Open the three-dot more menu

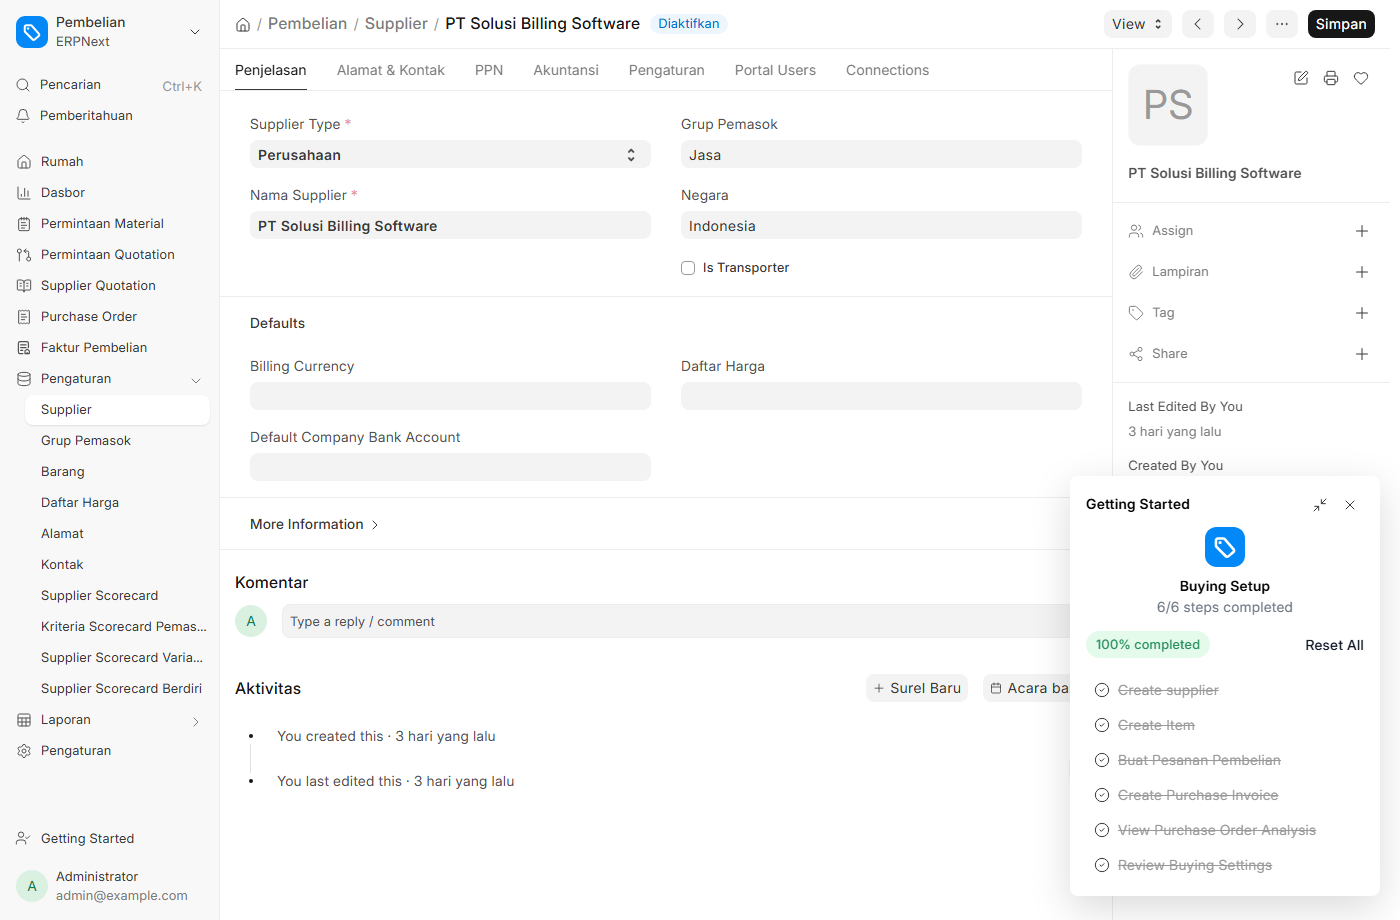1282,24
